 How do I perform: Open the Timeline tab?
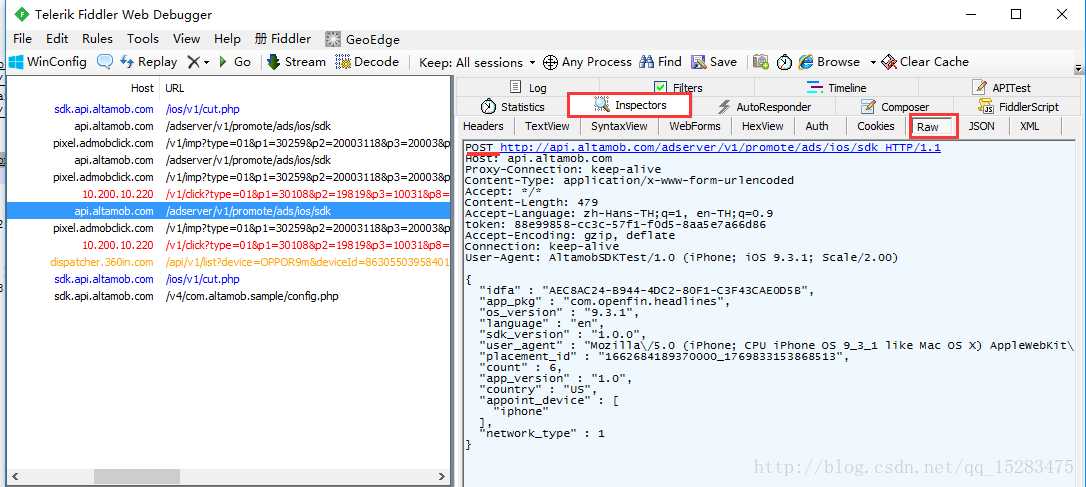(836, 87)
